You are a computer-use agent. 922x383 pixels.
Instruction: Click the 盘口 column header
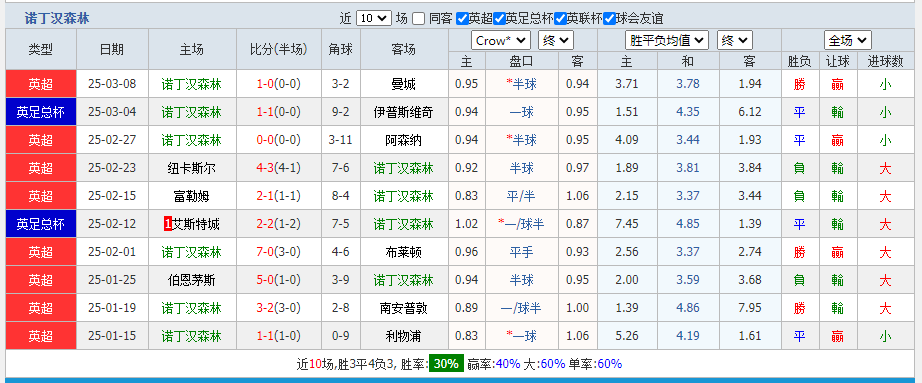(x=522, y=61)
